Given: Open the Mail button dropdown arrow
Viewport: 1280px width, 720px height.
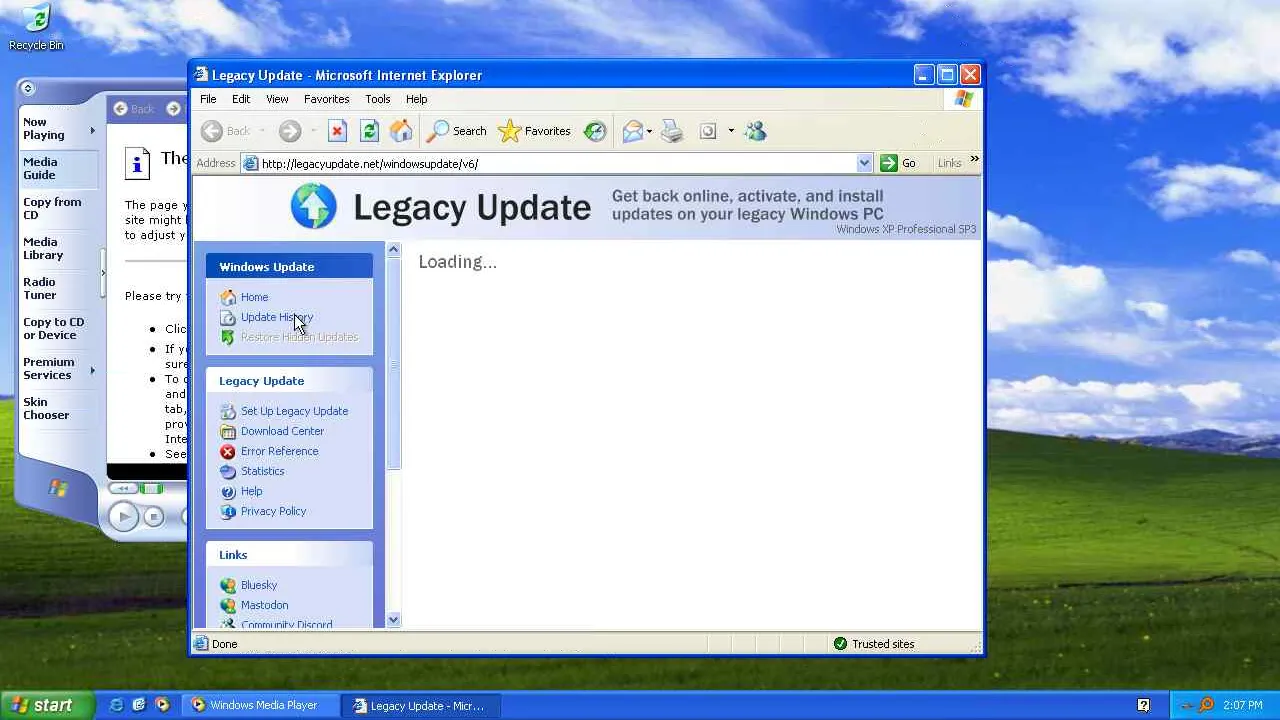Looking at the screenshot, I should (x=649, y=131).
